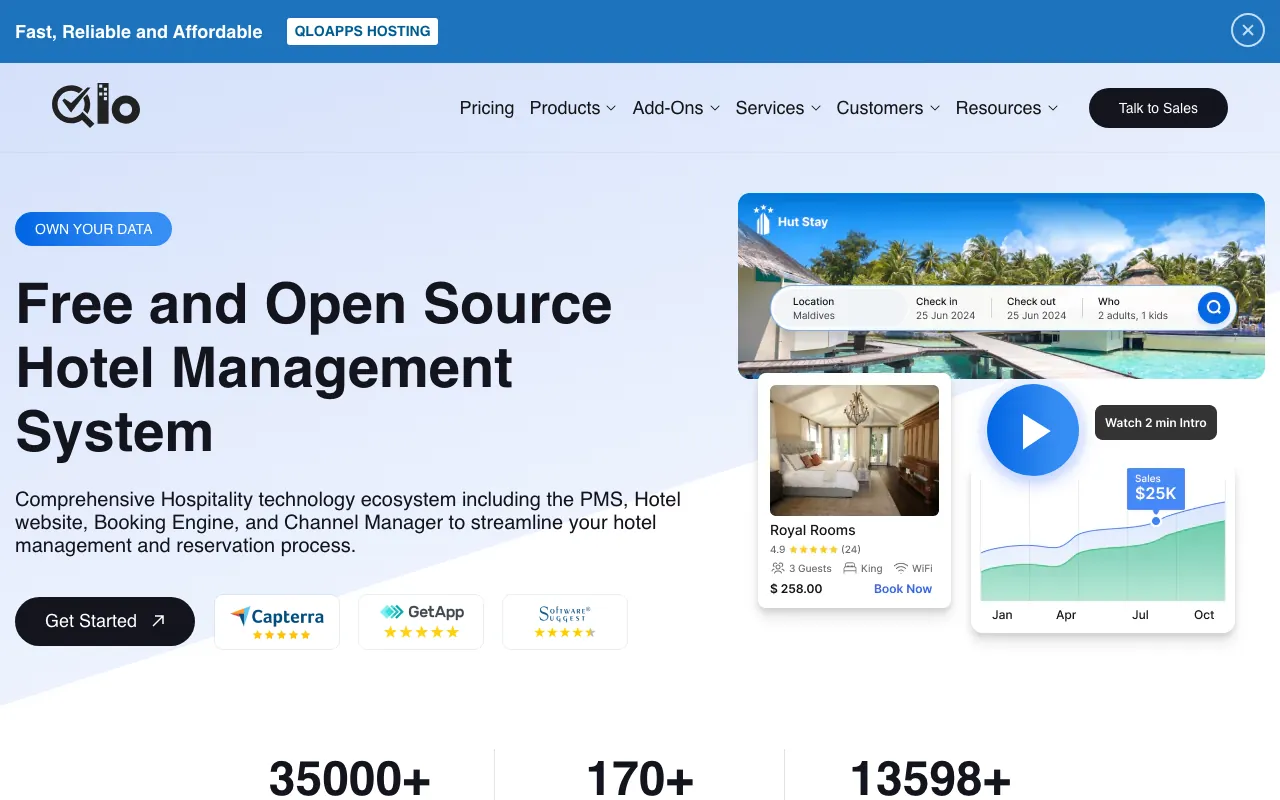
Task: Open the Software Suggest rating badge
Action: pyautogui.click(x=565, y=622)
